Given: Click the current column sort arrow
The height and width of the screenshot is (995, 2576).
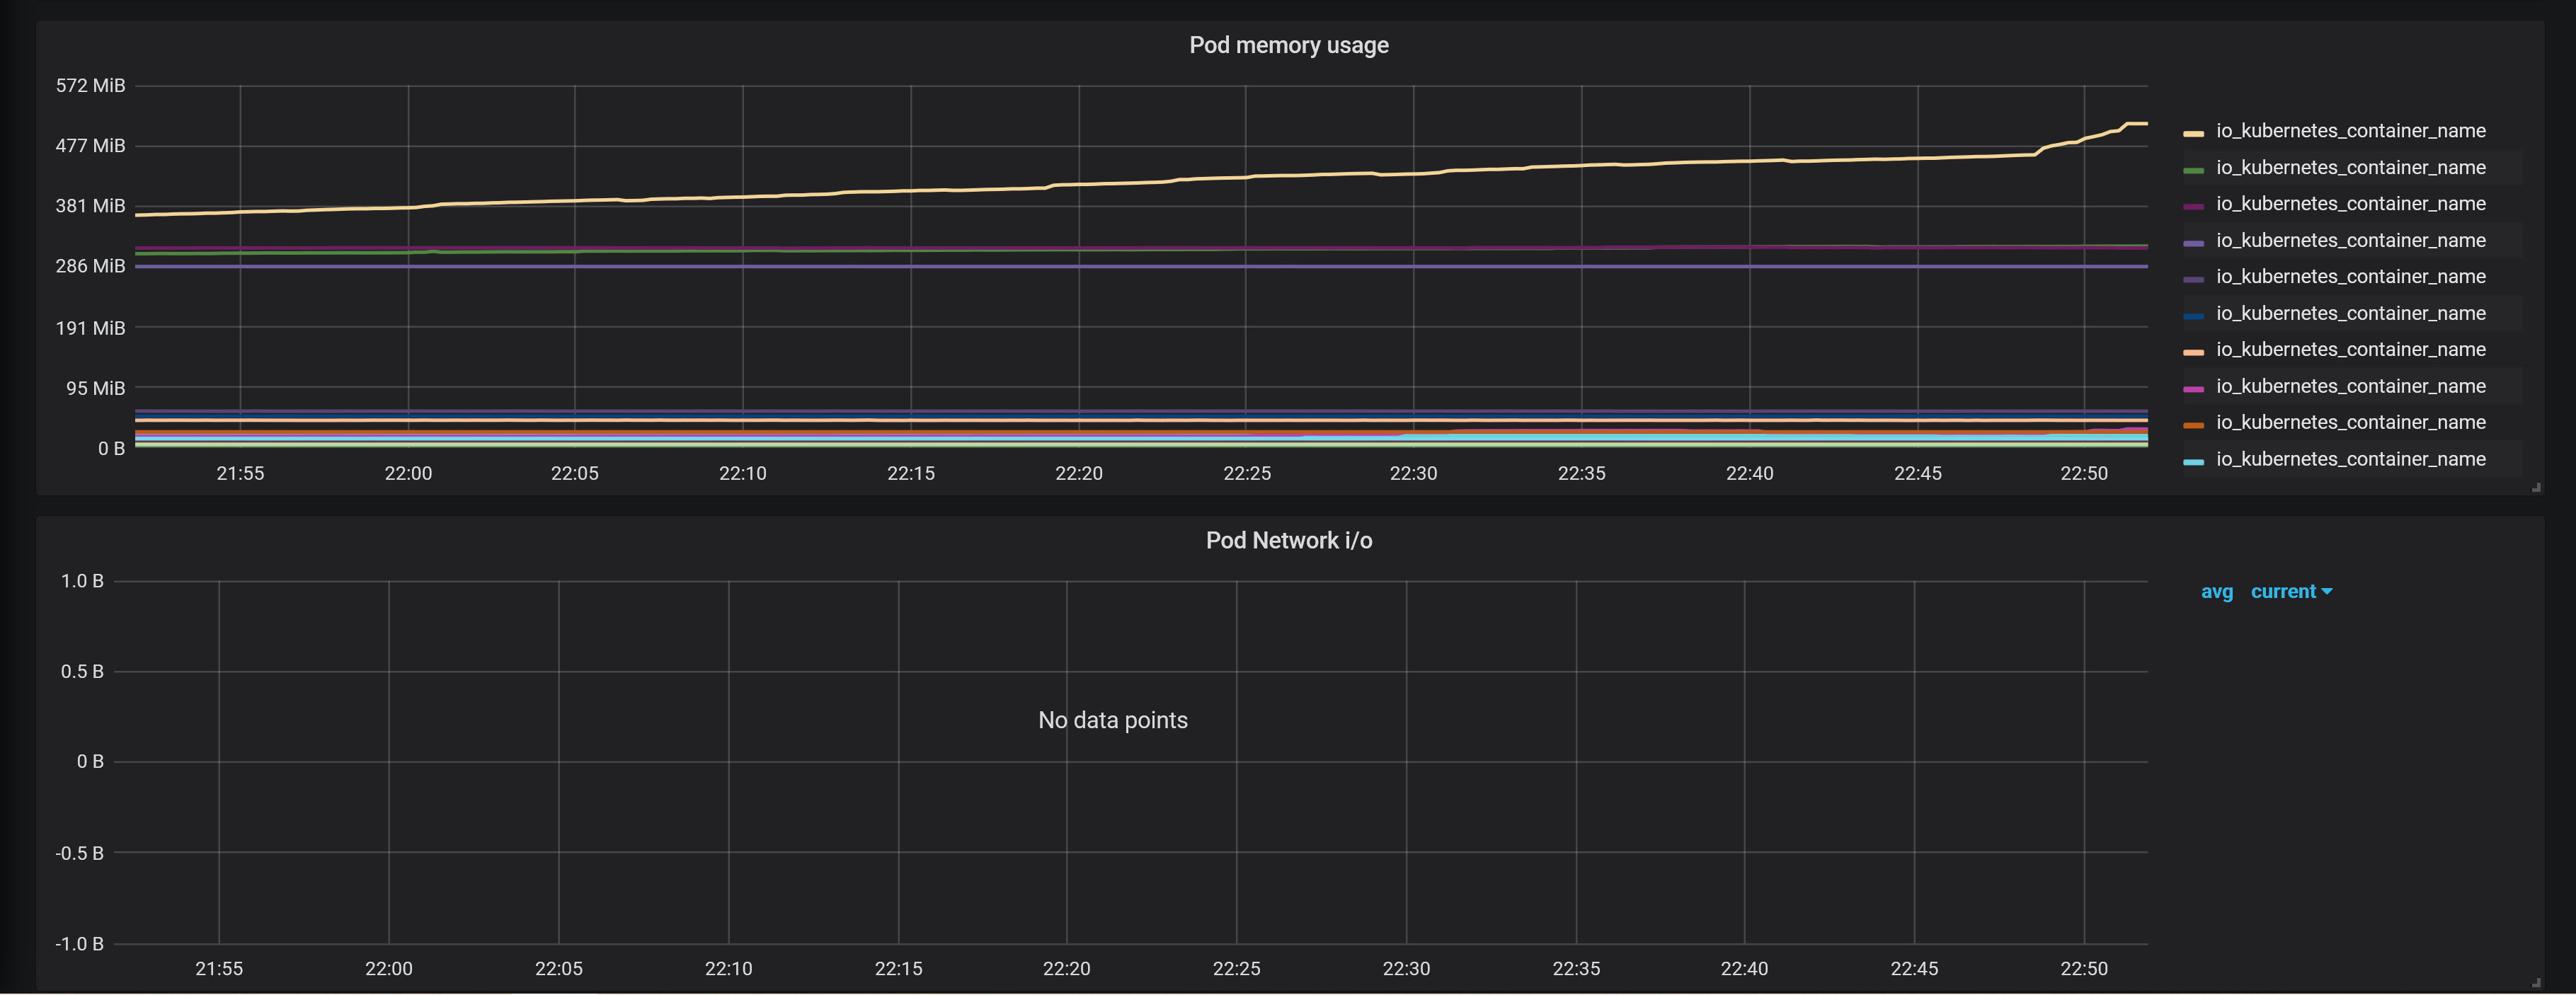Looking at the screenshot, I should (x=2327, y=592).
